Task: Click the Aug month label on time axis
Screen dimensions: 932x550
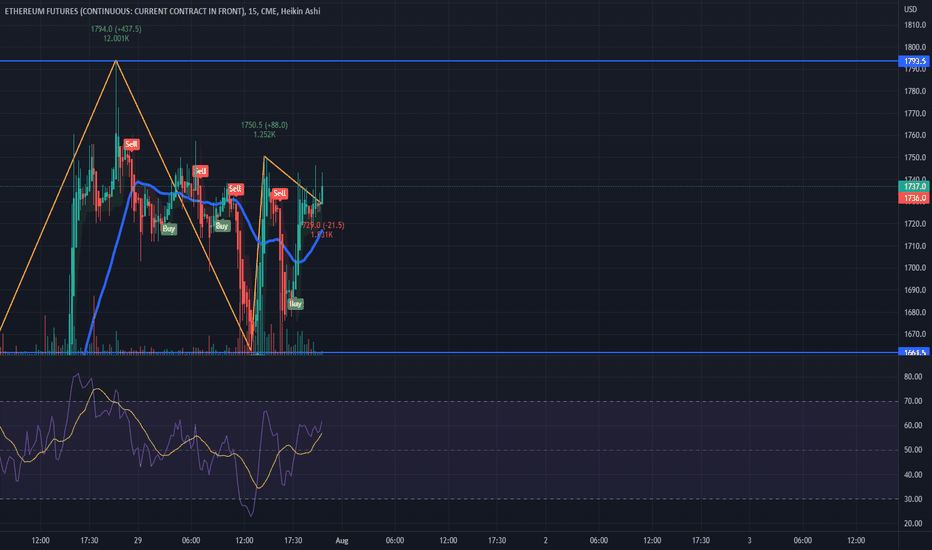Action: coord(342,540)
